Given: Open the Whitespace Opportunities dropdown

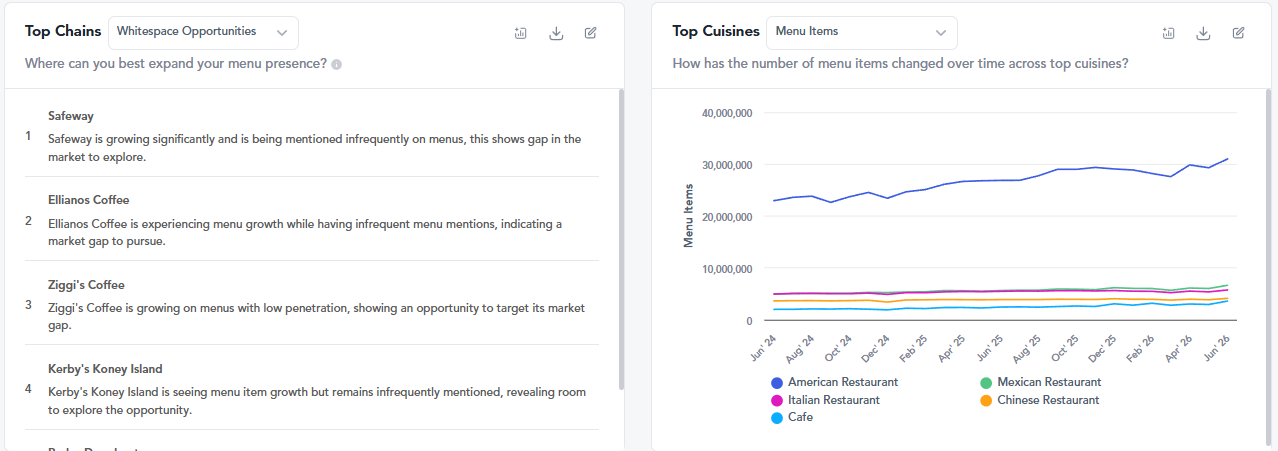Looking at the screenshot, I should (203, 32).
